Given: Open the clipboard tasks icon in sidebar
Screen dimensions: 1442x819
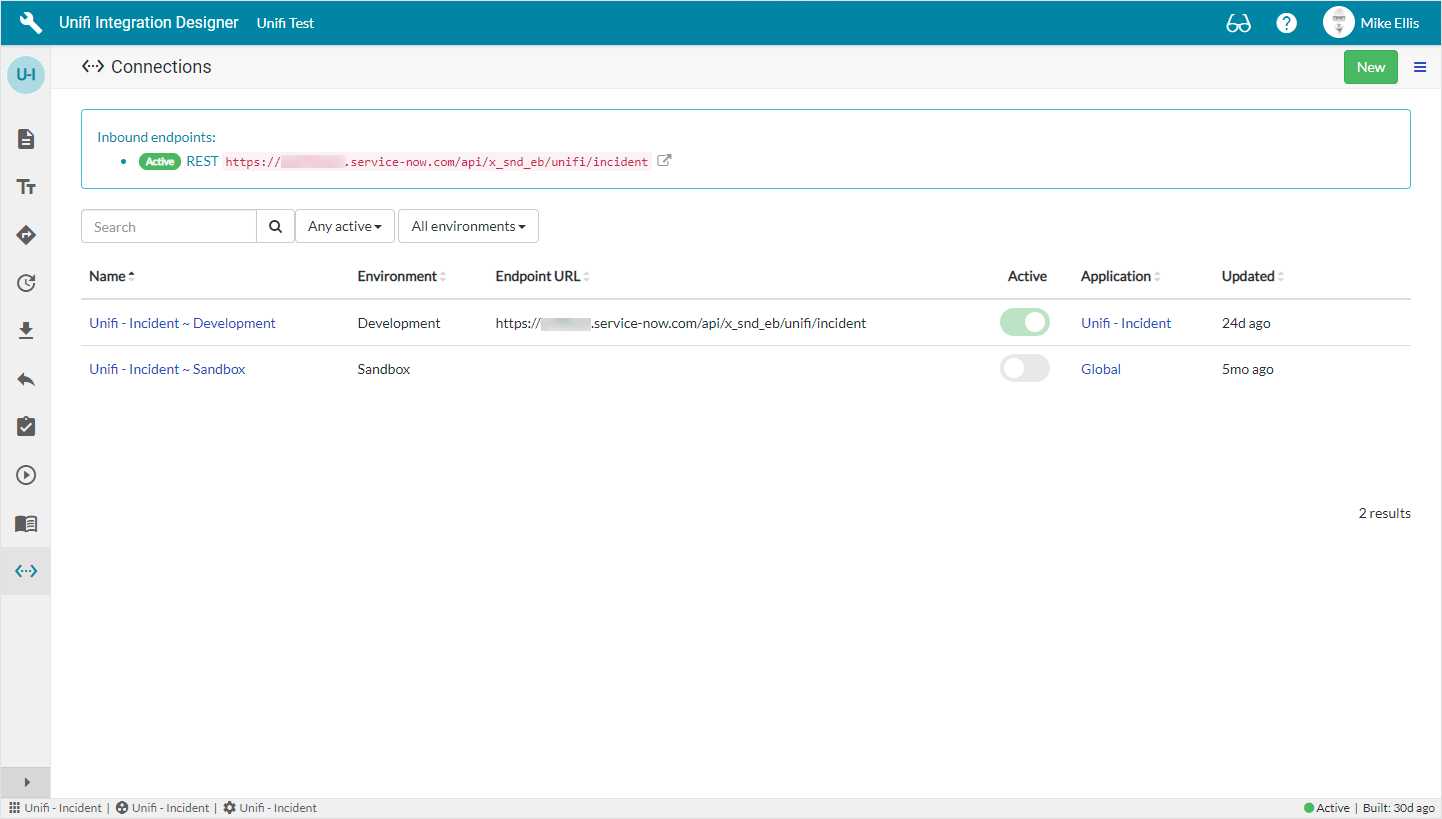Looking at the screenshot, I should (25, 426).
